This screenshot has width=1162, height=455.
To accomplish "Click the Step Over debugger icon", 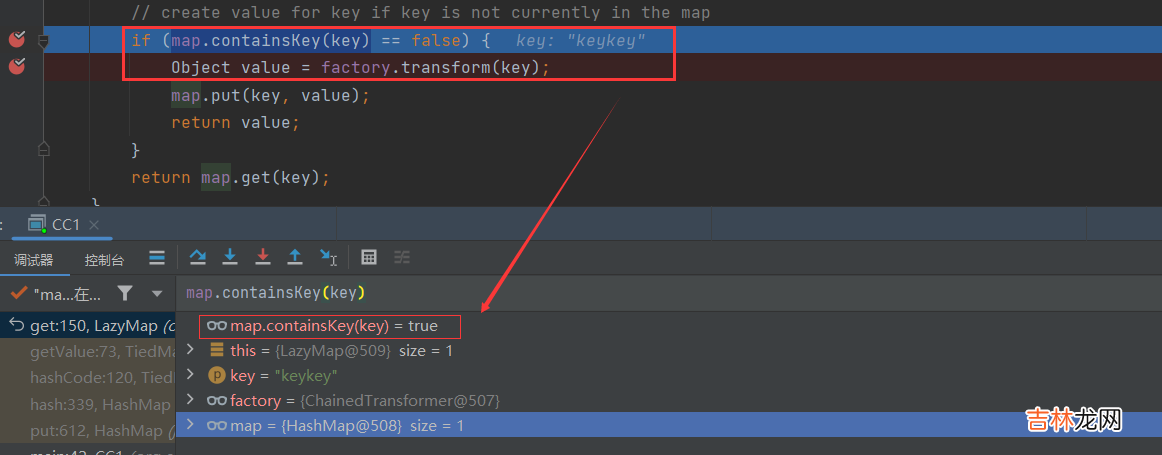I will pos(197,257).
